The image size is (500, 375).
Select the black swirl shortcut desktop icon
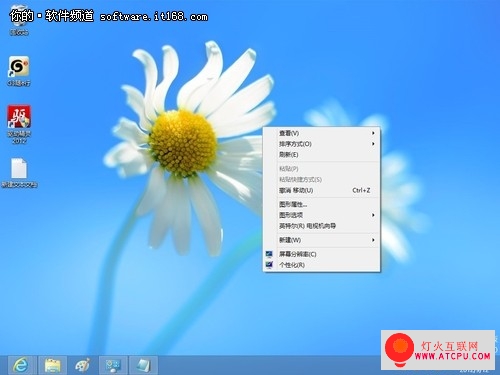coord(19,71)
